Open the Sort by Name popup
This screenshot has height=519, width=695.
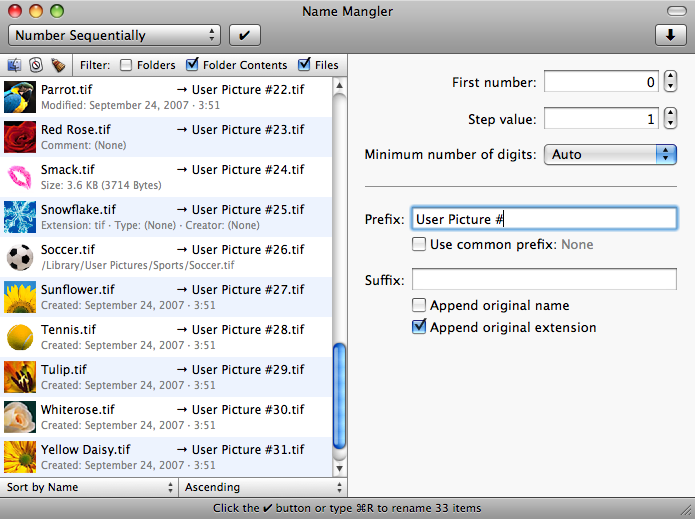89,487
